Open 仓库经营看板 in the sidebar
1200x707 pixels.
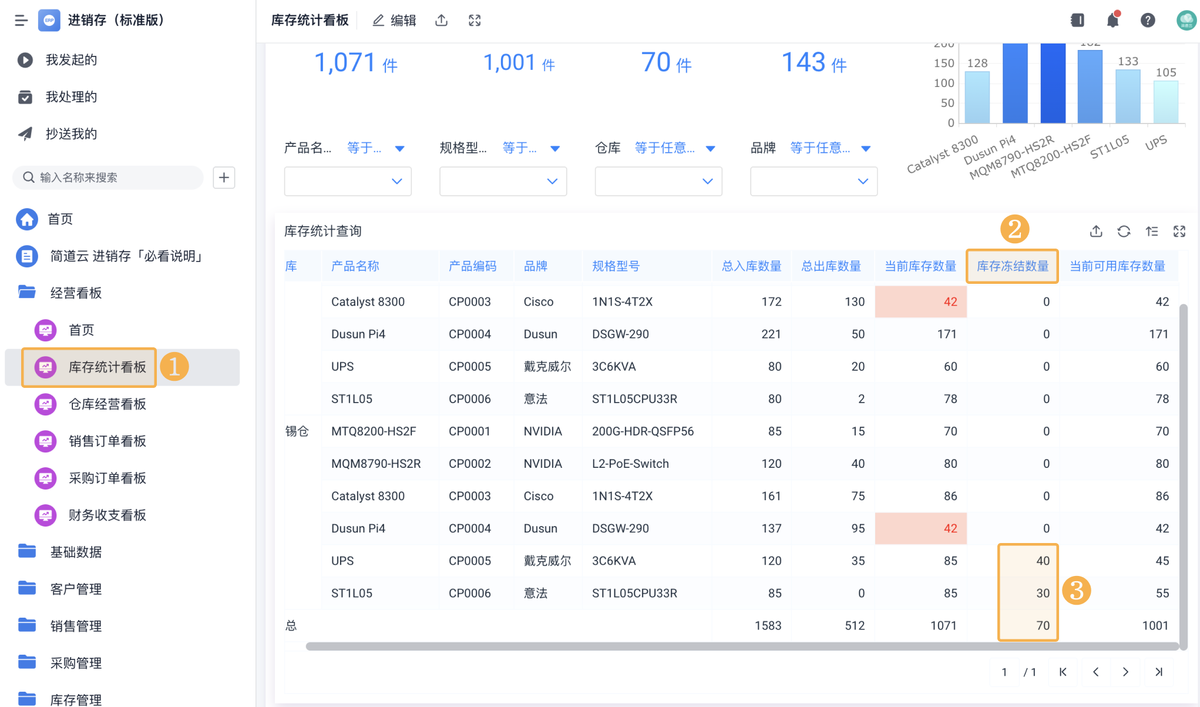[107, 404]
